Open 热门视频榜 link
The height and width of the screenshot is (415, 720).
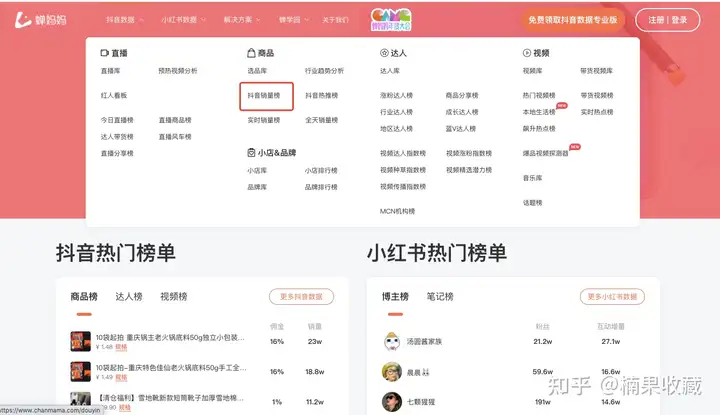point(539,95)
